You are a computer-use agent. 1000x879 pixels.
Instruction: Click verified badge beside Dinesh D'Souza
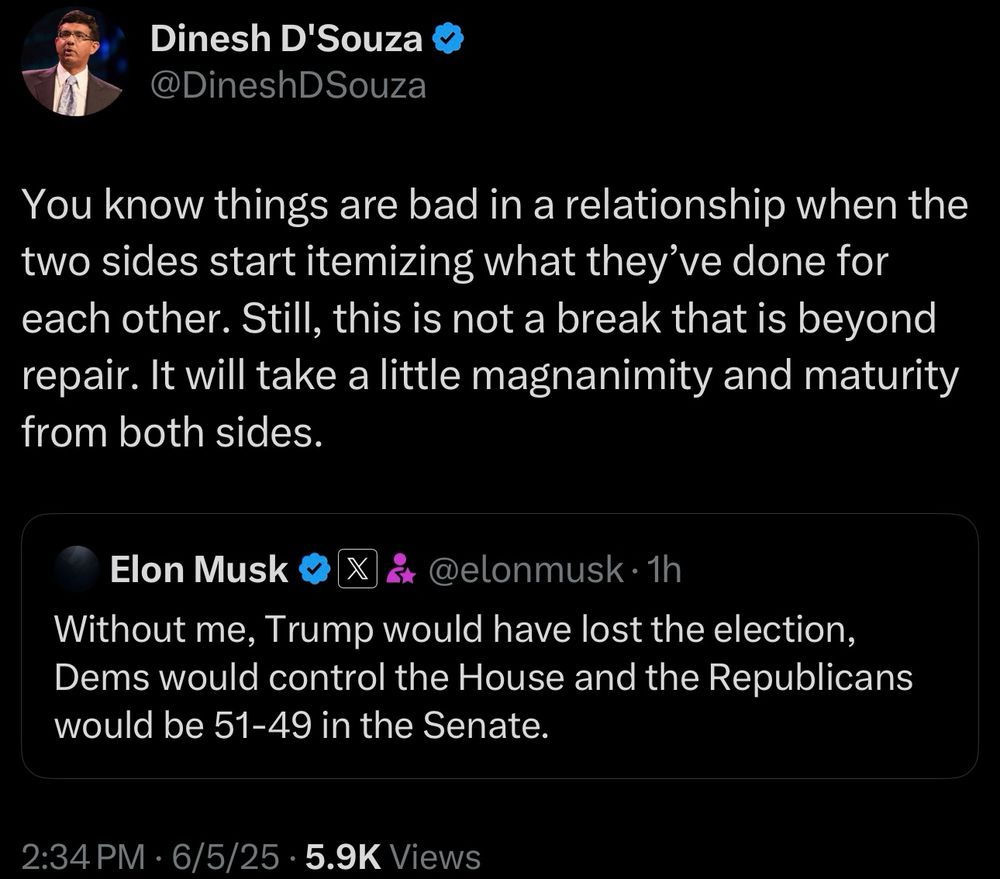[x=448, y=39]
